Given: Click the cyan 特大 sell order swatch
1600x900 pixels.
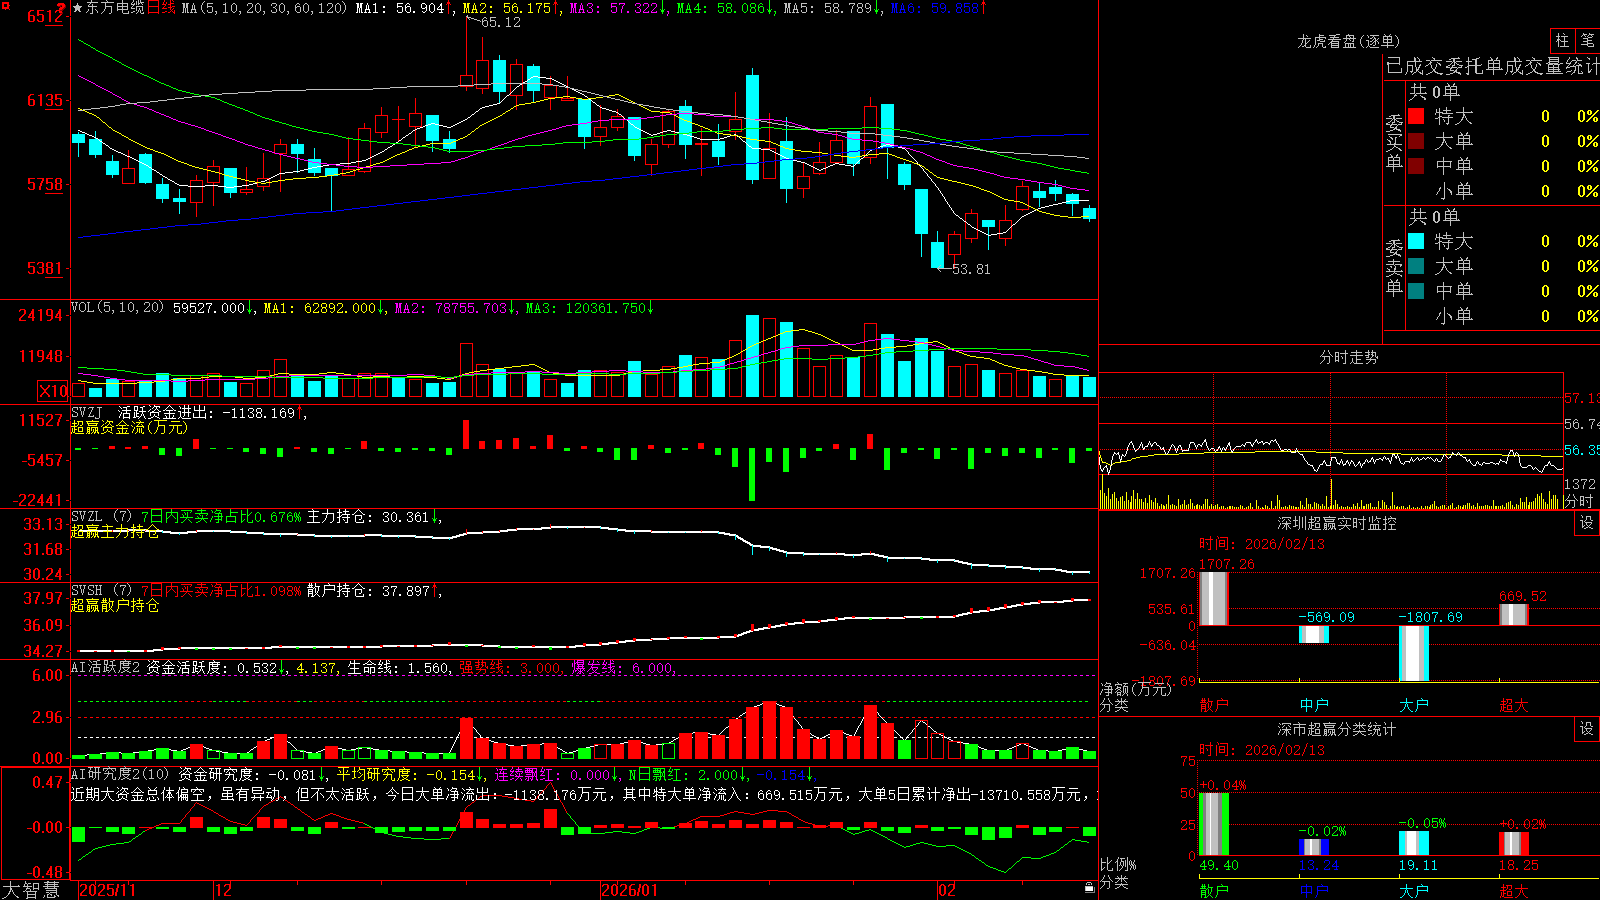Looking at the screenshot, I should click(x=1416, y=241).
